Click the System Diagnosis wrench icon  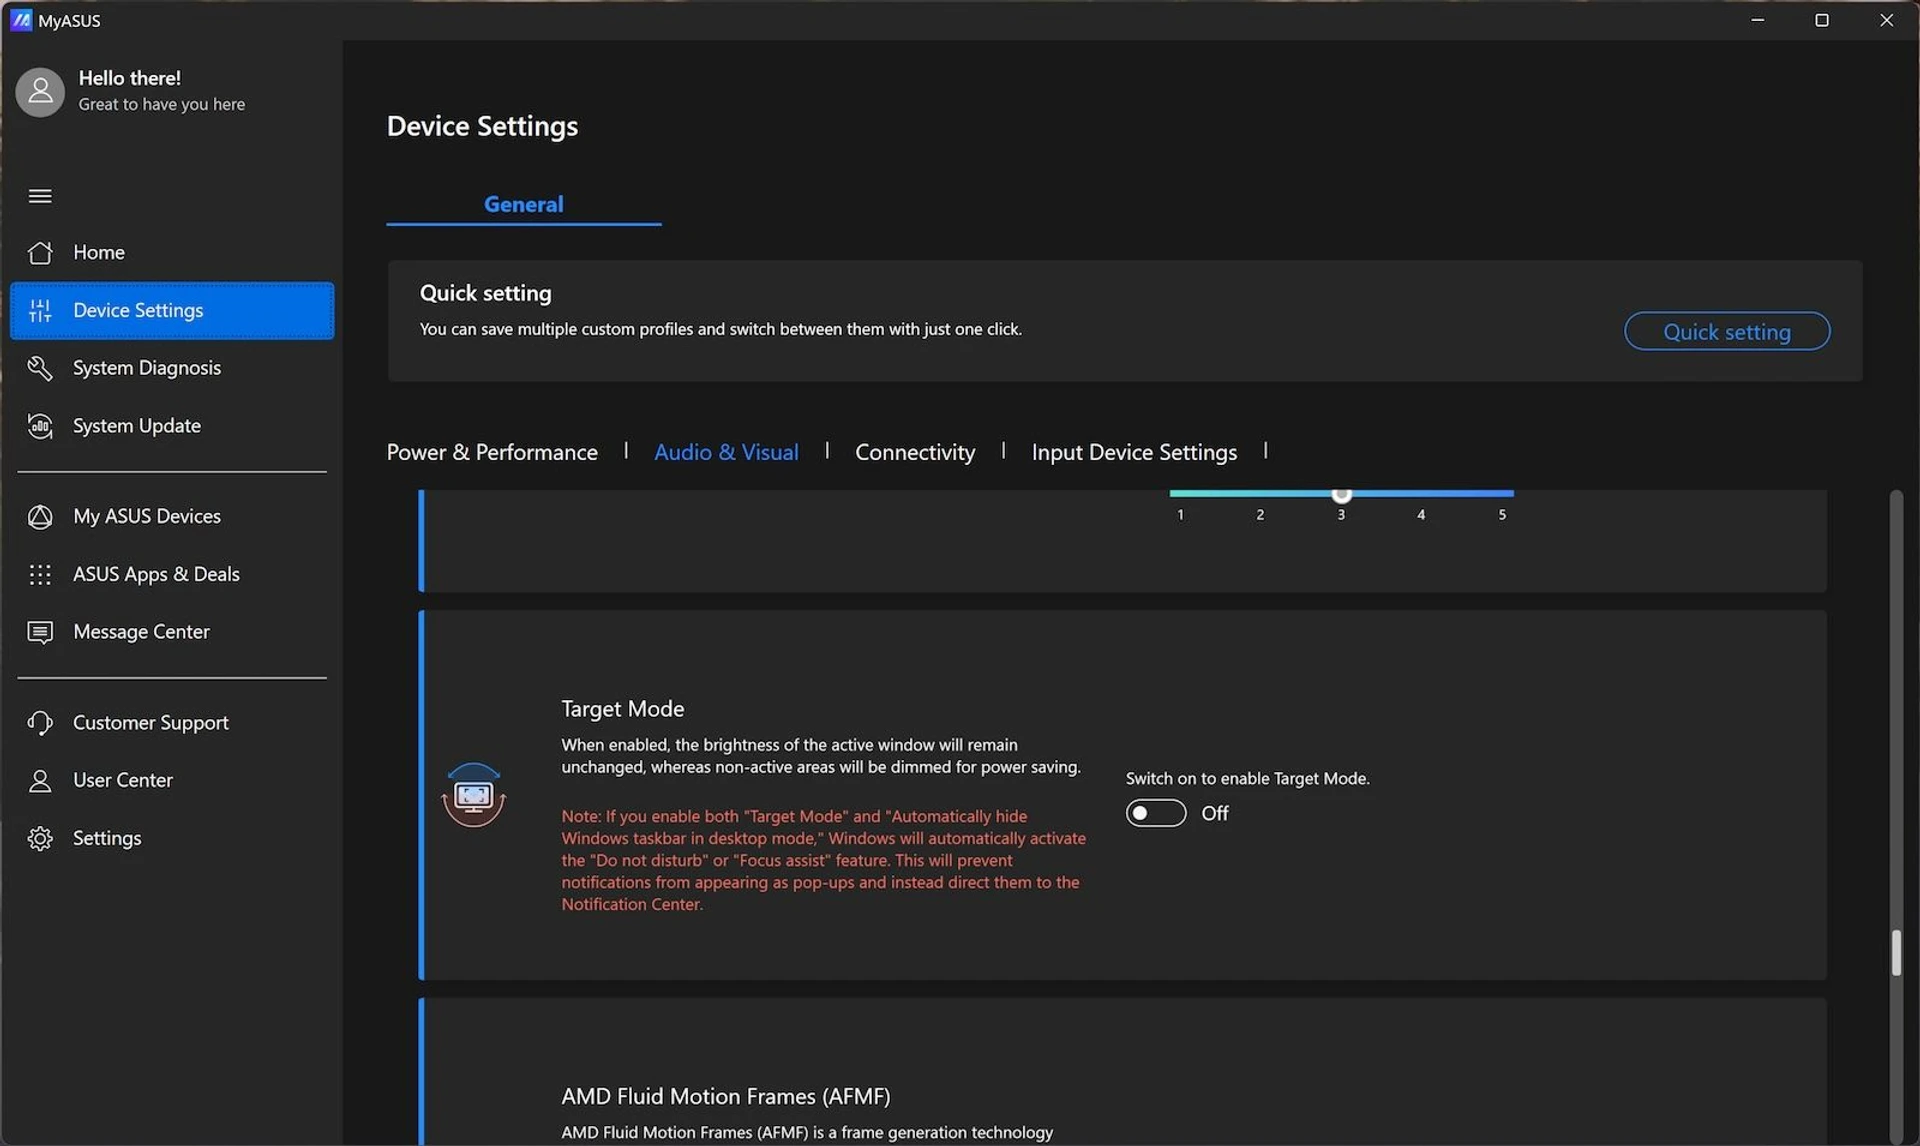[40, 368]
